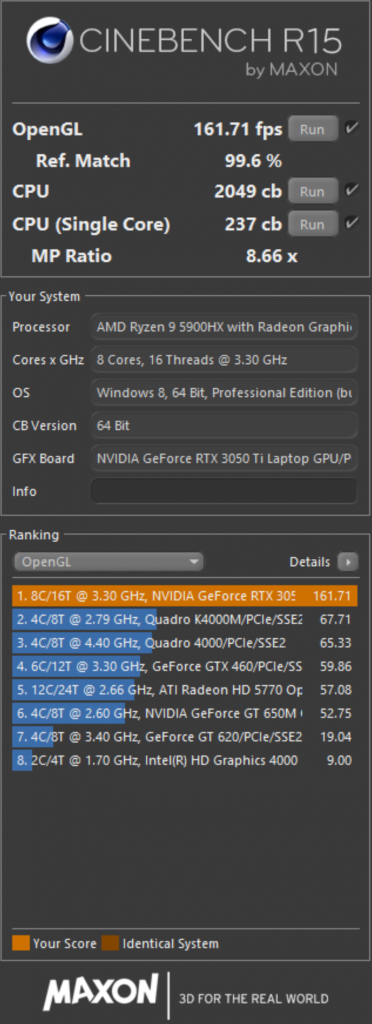The width and height of the screenshot is (372, 1024).
Task: Click the MAXON logo at the bottom
Action: tap(101, 993)
